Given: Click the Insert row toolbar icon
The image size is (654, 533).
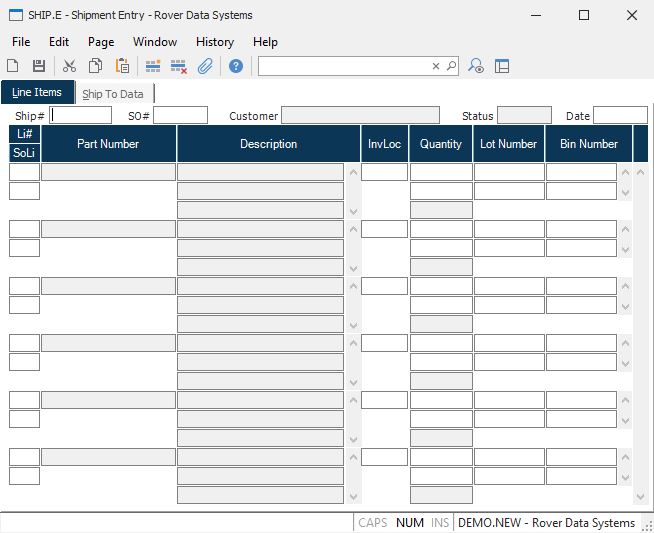Looking at the screenshot, I should click(x=153, y=66).
